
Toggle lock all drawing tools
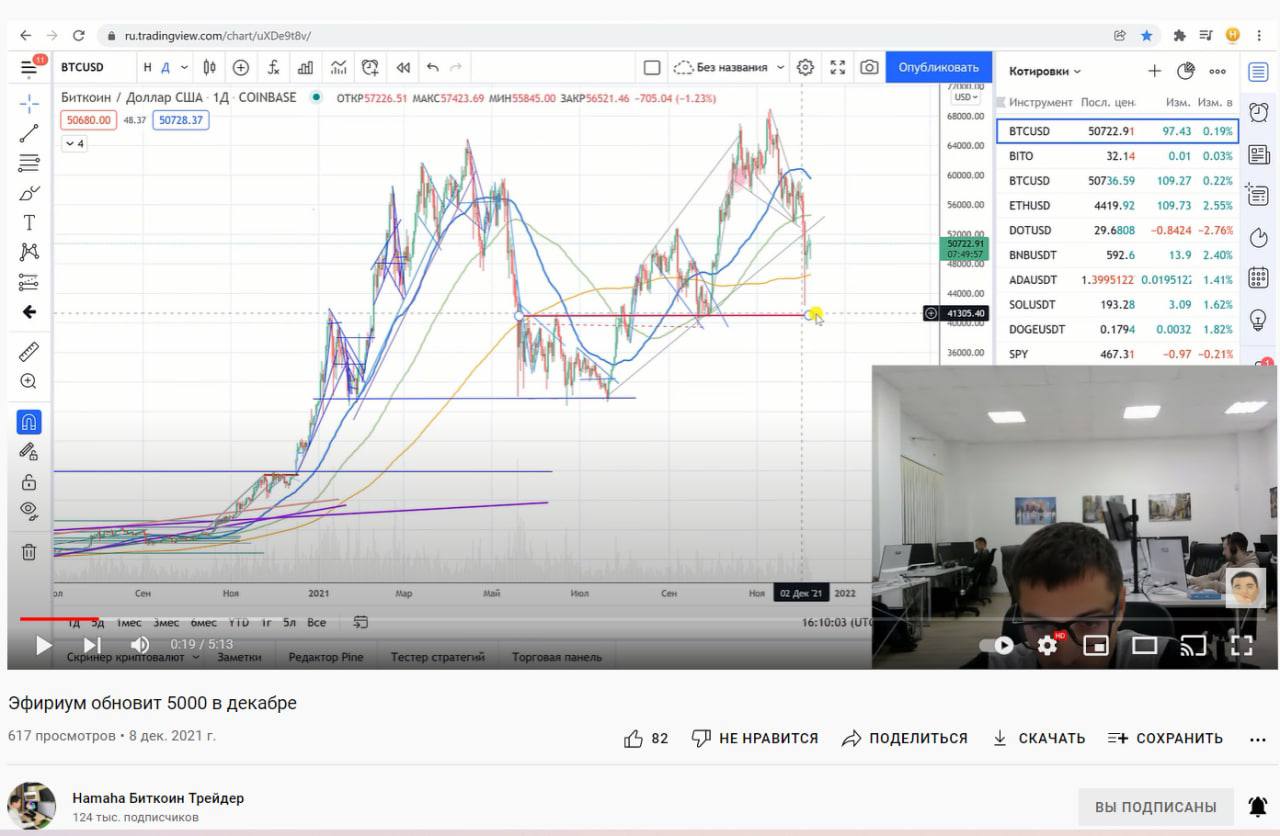(29, 481)
